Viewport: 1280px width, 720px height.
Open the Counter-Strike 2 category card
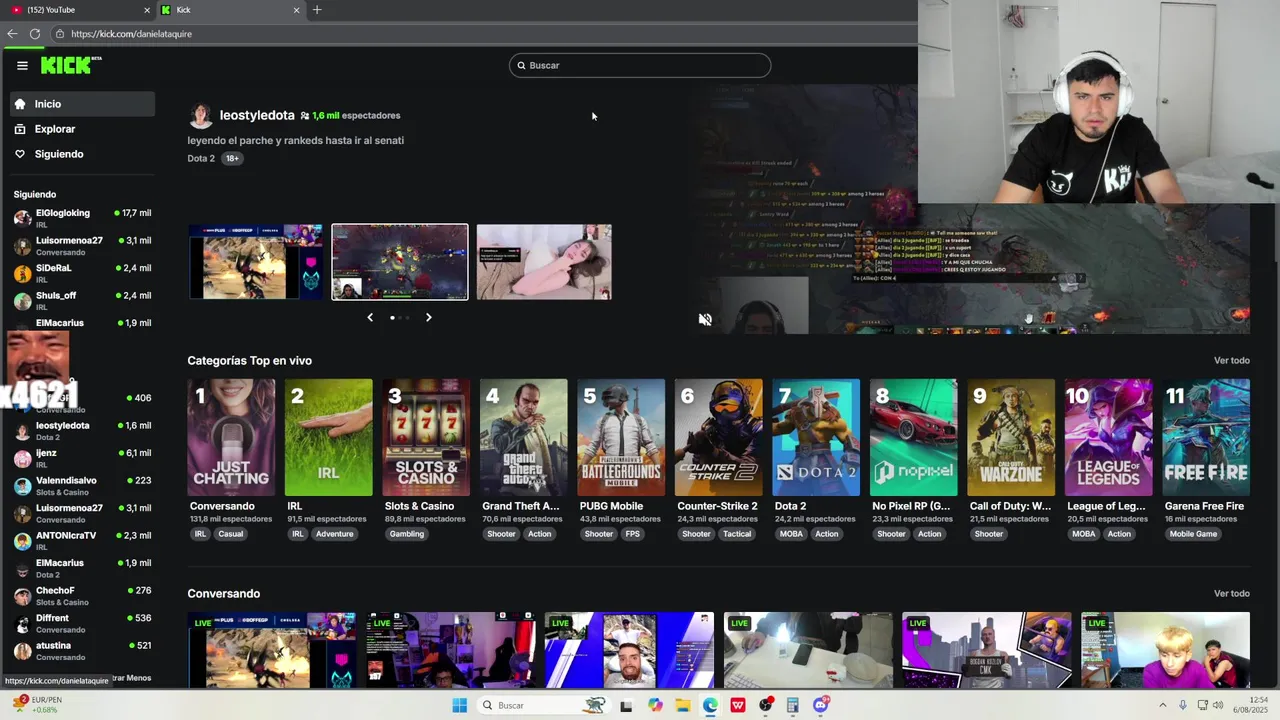click(719, 437)
